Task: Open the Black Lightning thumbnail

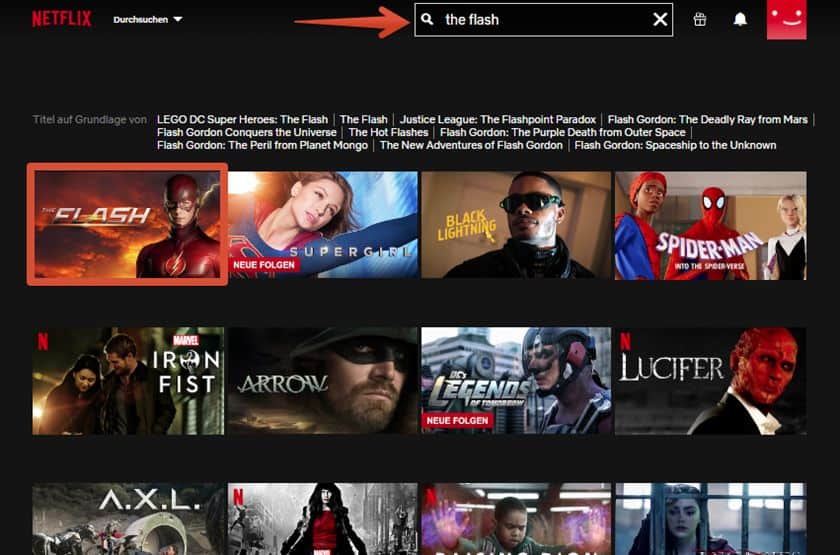Action: (x=516, y=224)
